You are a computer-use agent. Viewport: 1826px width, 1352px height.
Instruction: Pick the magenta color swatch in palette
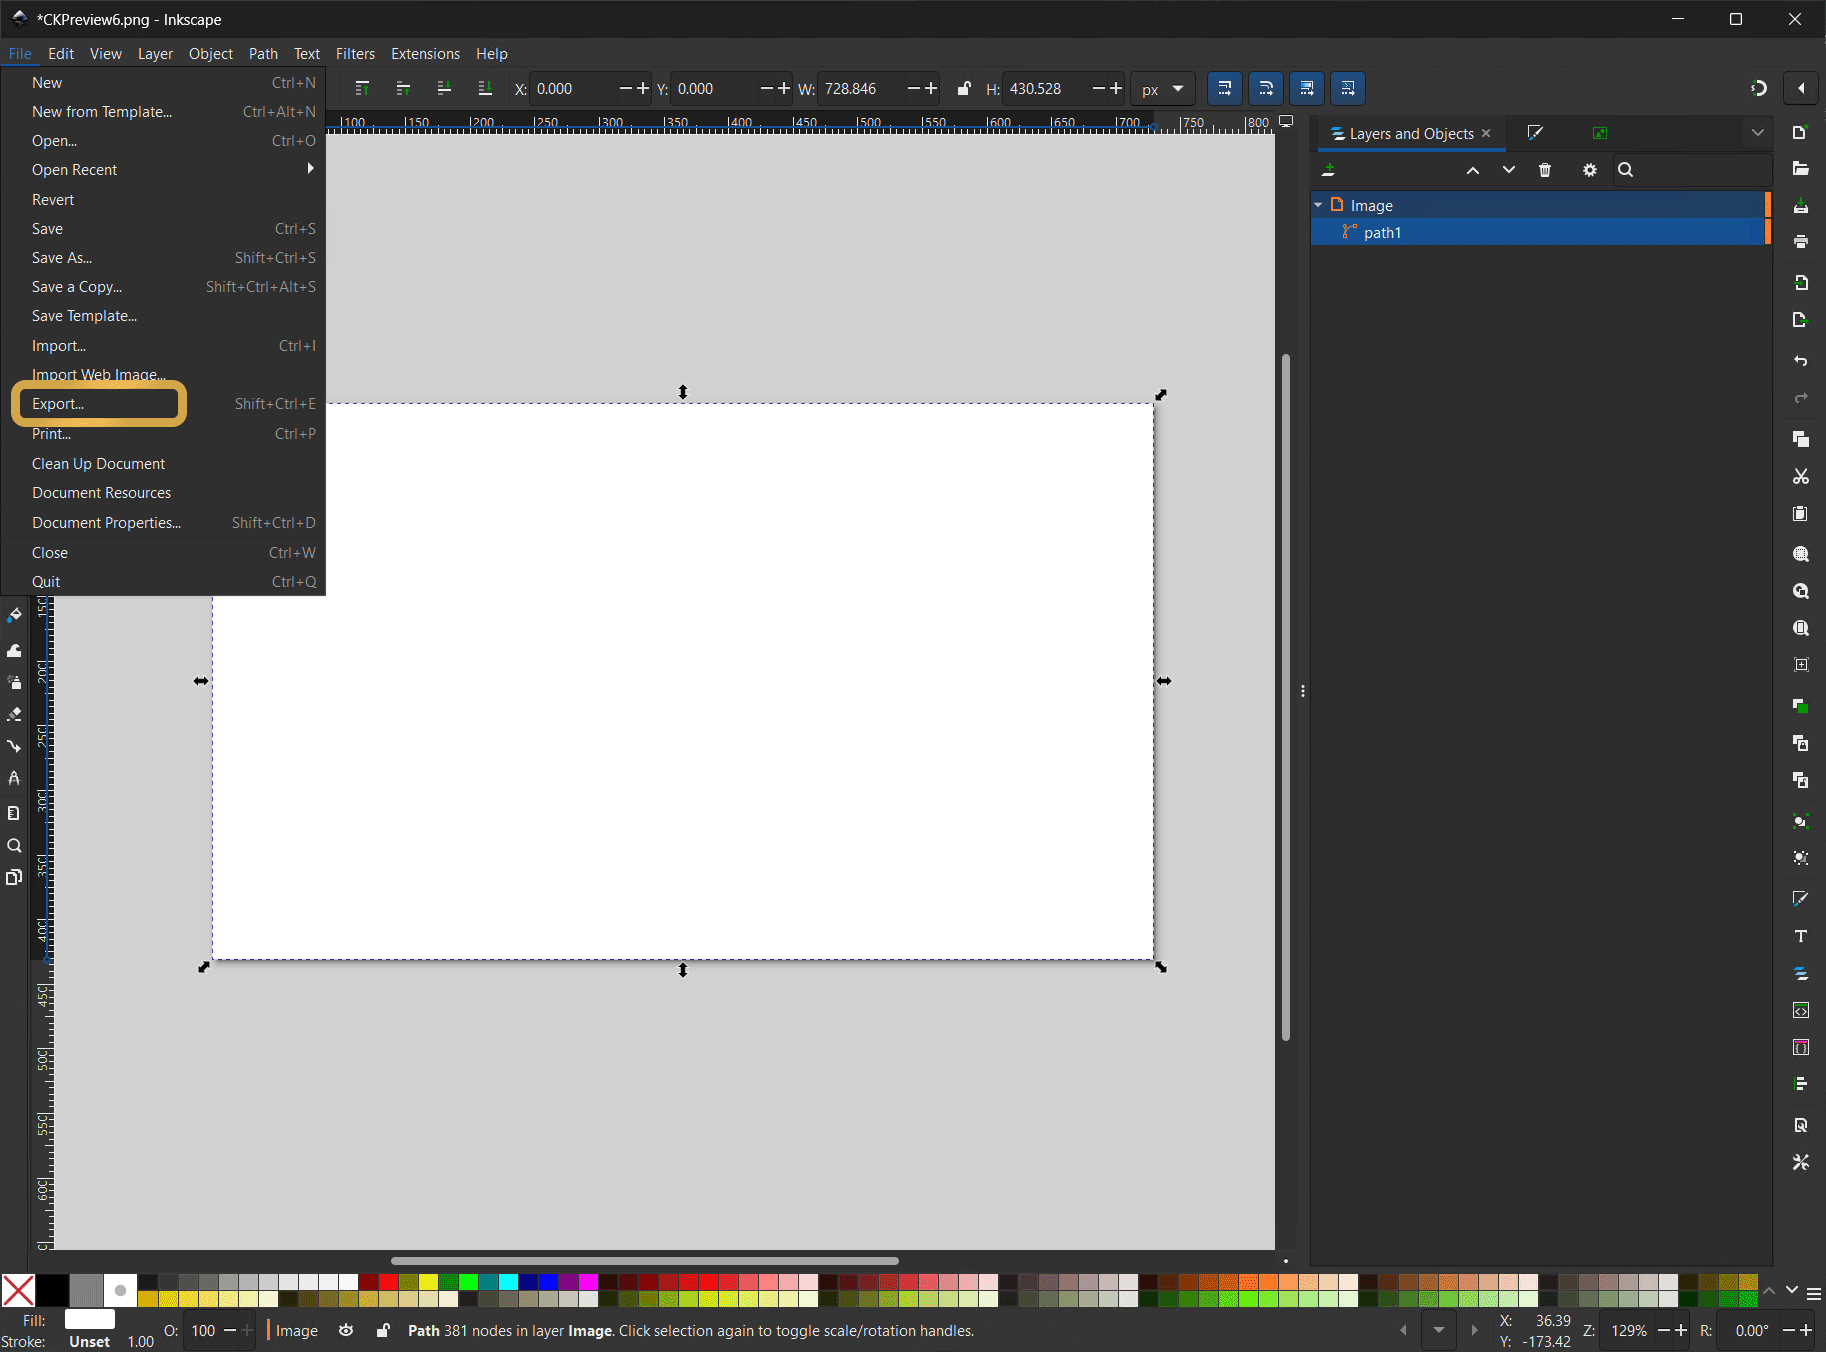click(588, 1282)
